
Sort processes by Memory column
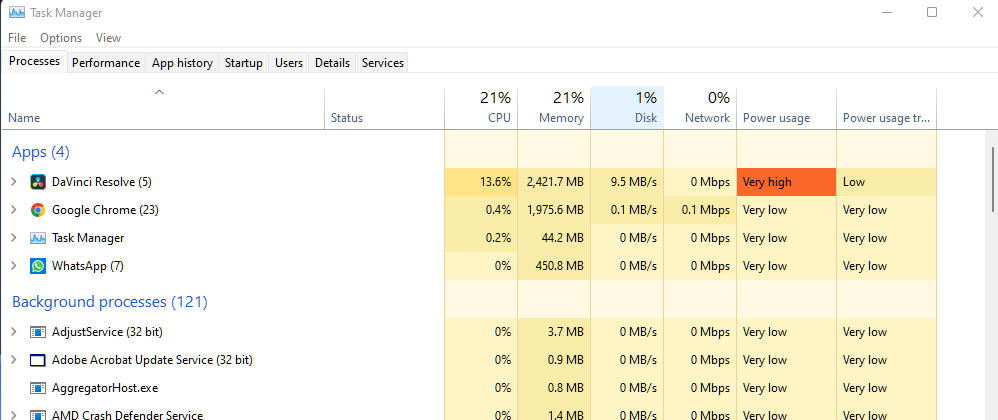click(x=554, y=108)
